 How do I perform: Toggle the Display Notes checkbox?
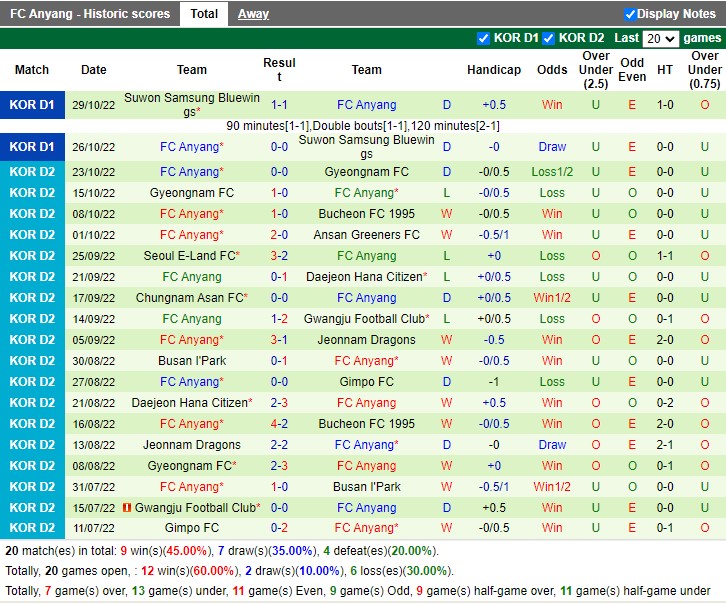coord(630,14)
